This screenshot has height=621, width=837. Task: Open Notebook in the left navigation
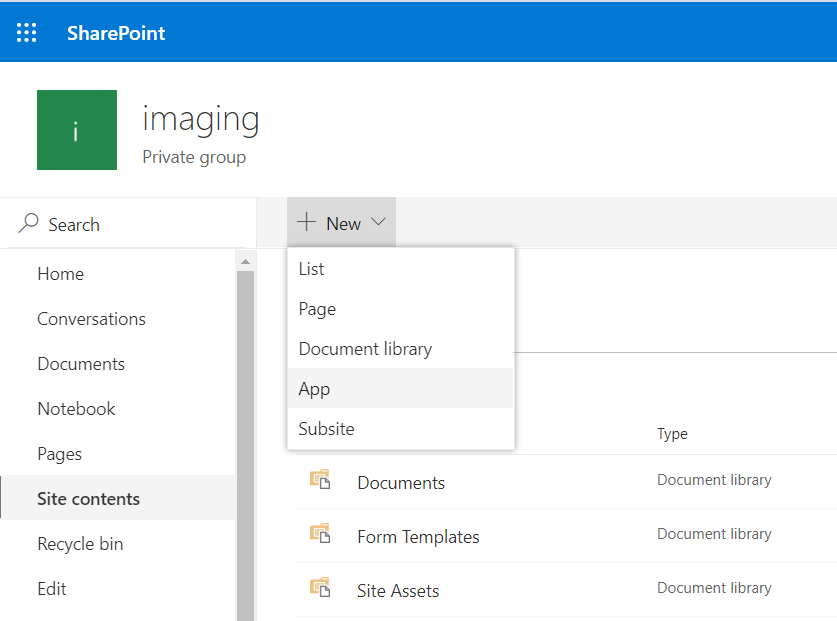pyautogui.click(x=76, y=408)
